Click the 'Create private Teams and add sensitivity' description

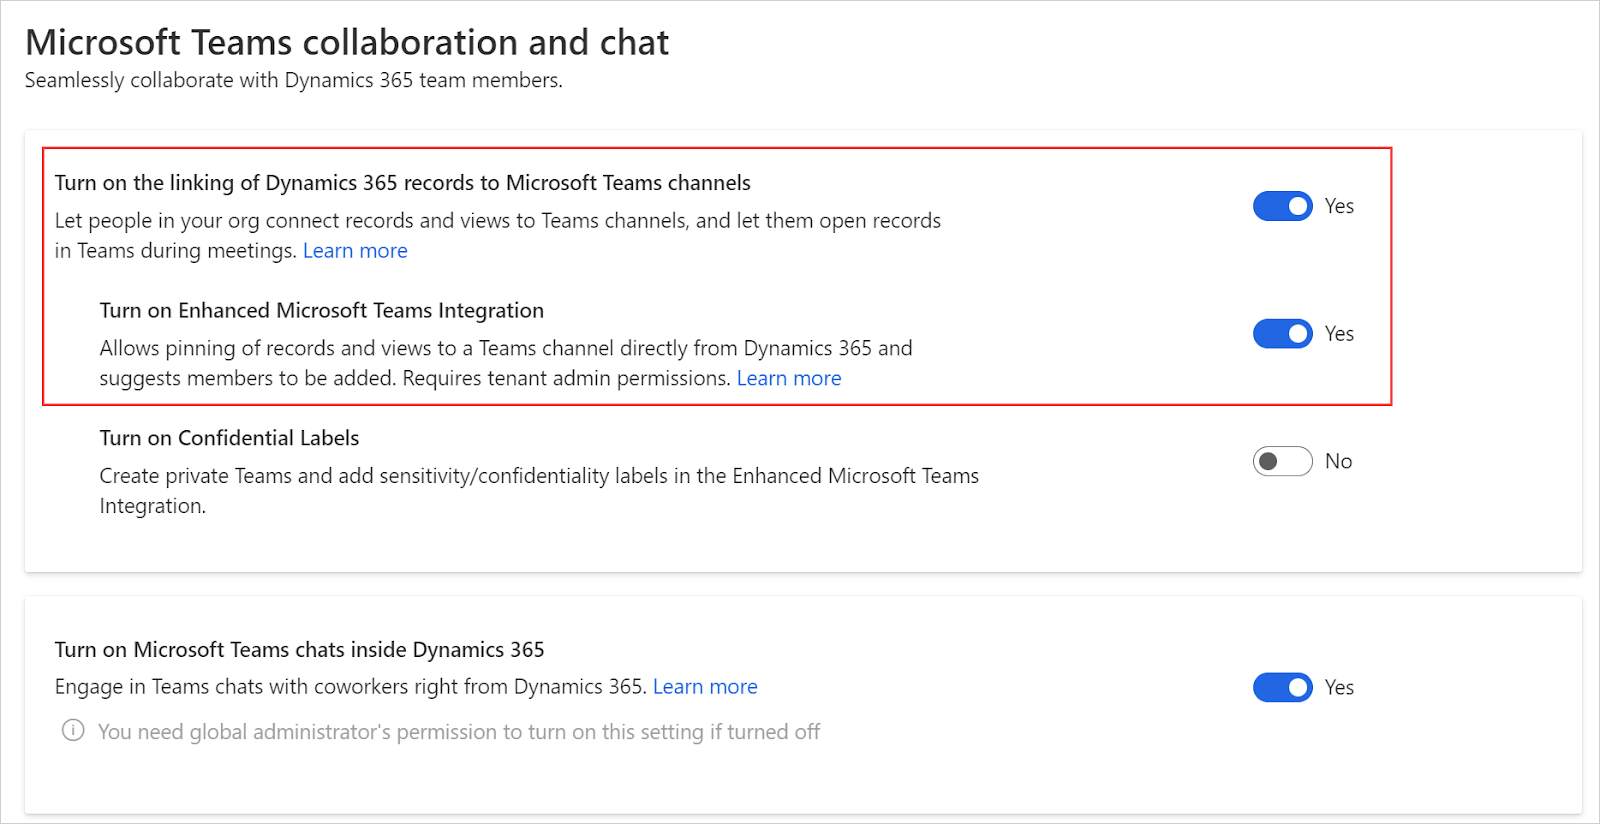tap(539, 491)
